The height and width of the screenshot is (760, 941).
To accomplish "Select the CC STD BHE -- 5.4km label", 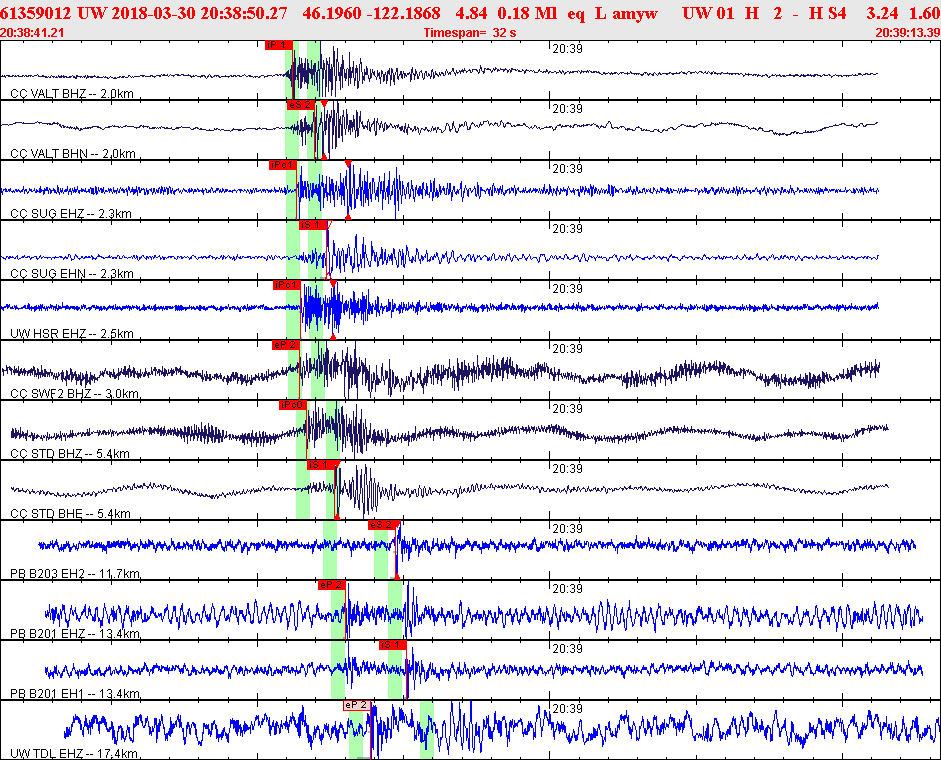I will coord(70,514).
